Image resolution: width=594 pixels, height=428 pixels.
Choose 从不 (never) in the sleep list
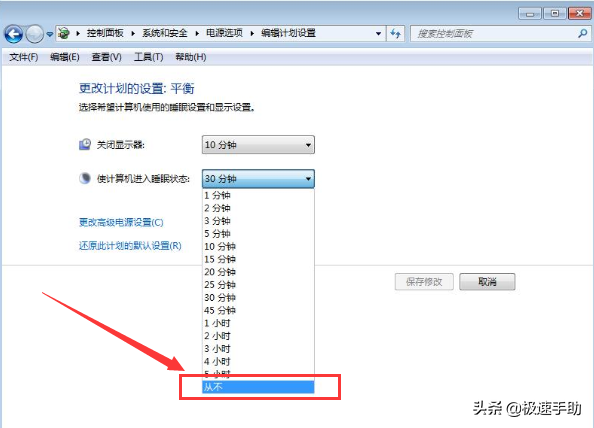(x=258, y=387)
